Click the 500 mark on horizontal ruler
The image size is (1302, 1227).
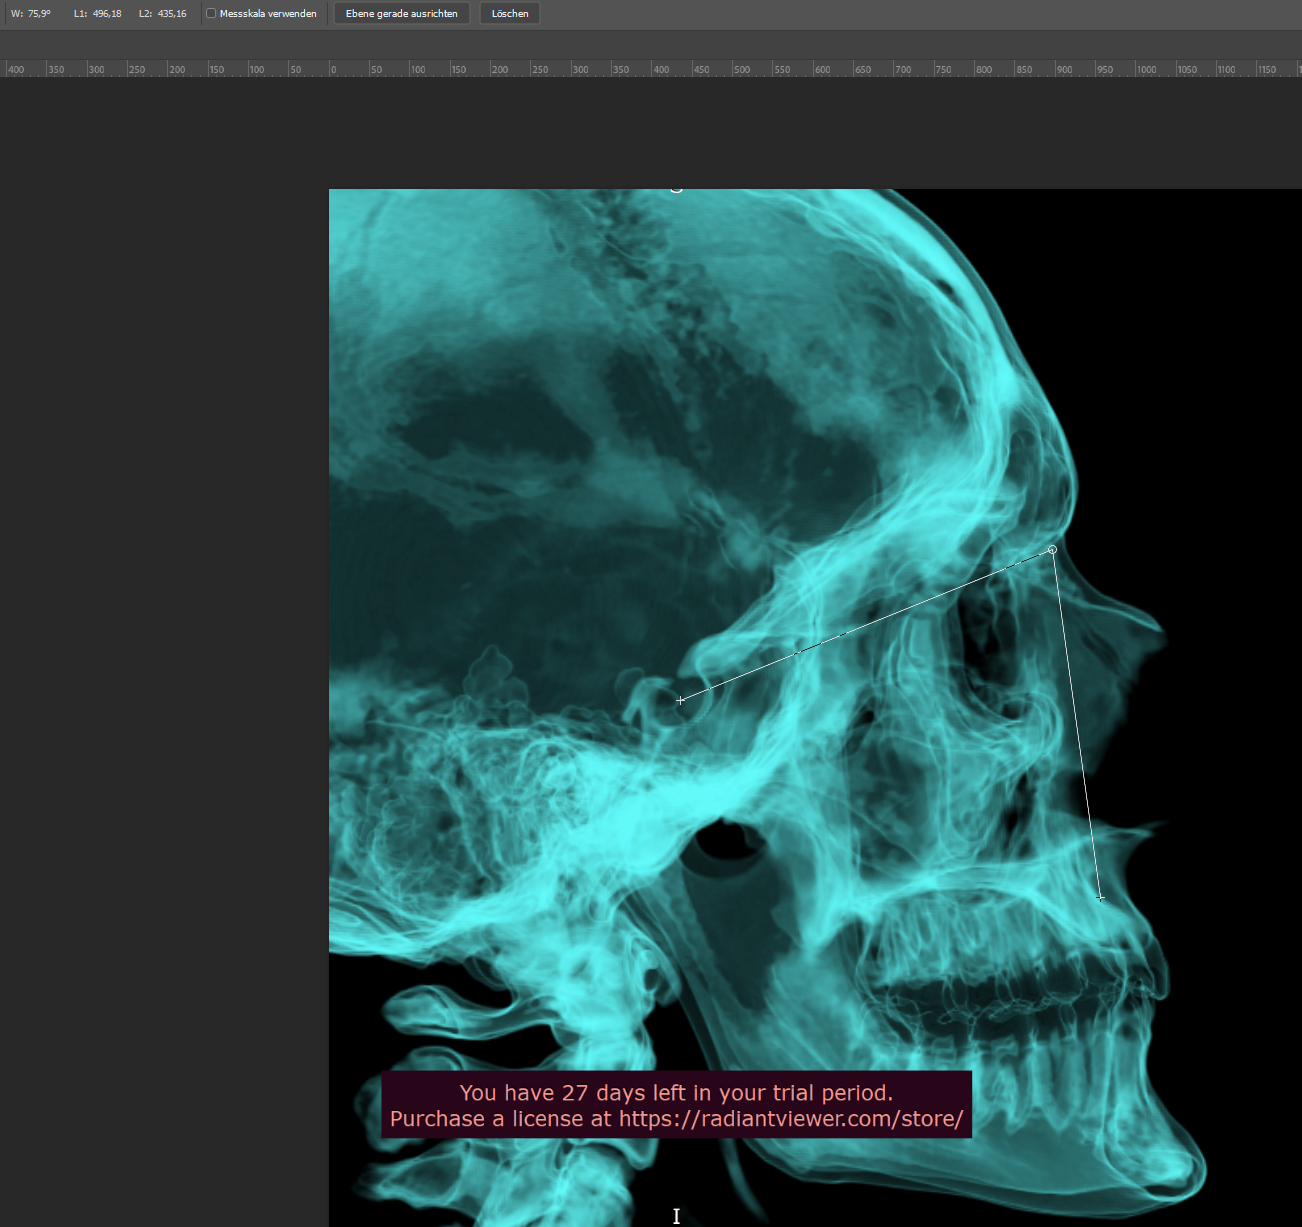[x=741, y=70]
